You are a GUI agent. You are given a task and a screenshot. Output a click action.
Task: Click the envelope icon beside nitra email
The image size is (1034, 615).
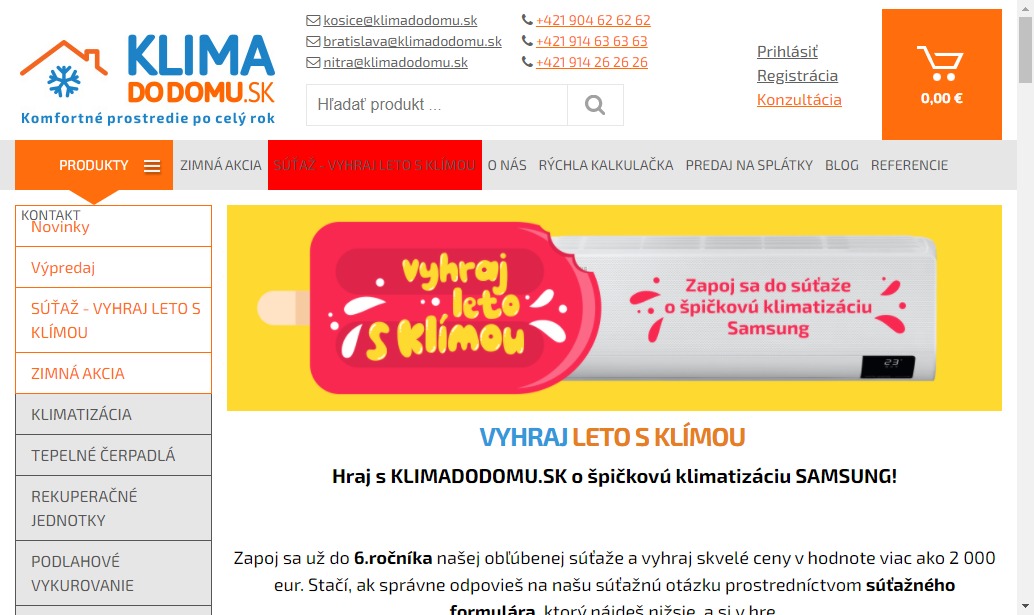point(313,63)
